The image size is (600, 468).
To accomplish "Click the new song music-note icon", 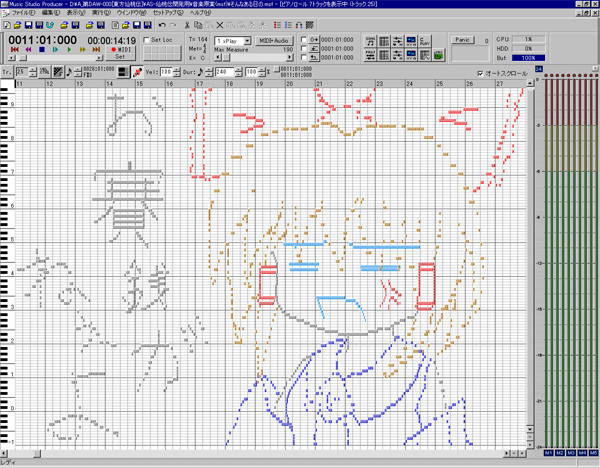I will [x=7, y=25].
